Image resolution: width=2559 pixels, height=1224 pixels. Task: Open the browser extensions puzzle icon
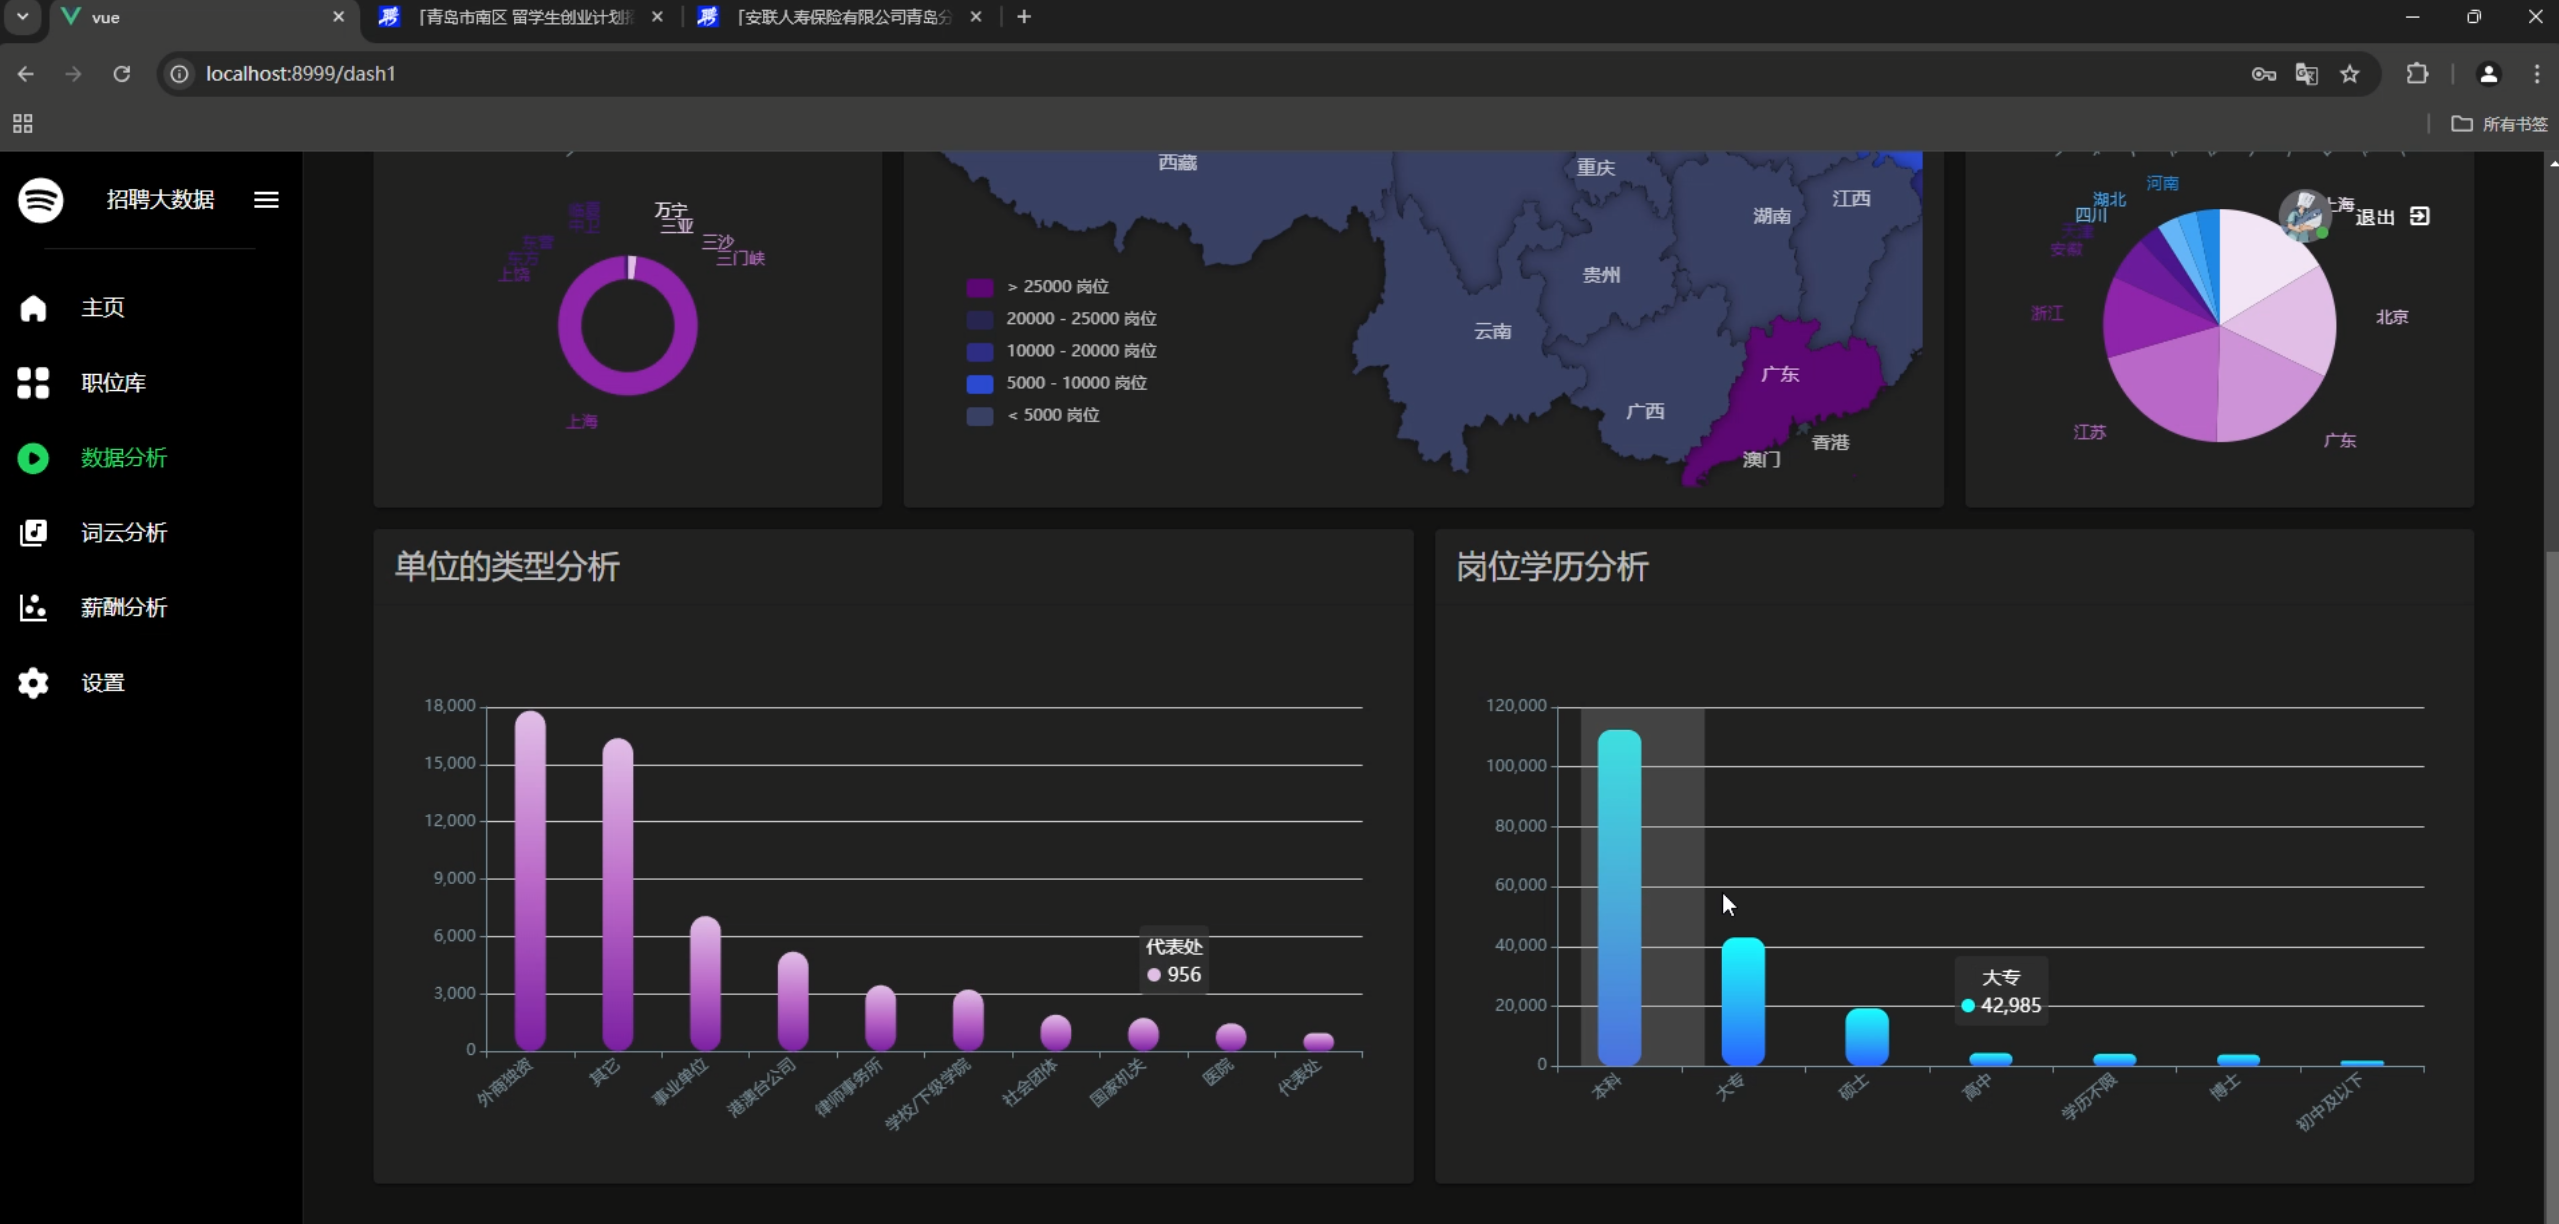coord(2417,74)
